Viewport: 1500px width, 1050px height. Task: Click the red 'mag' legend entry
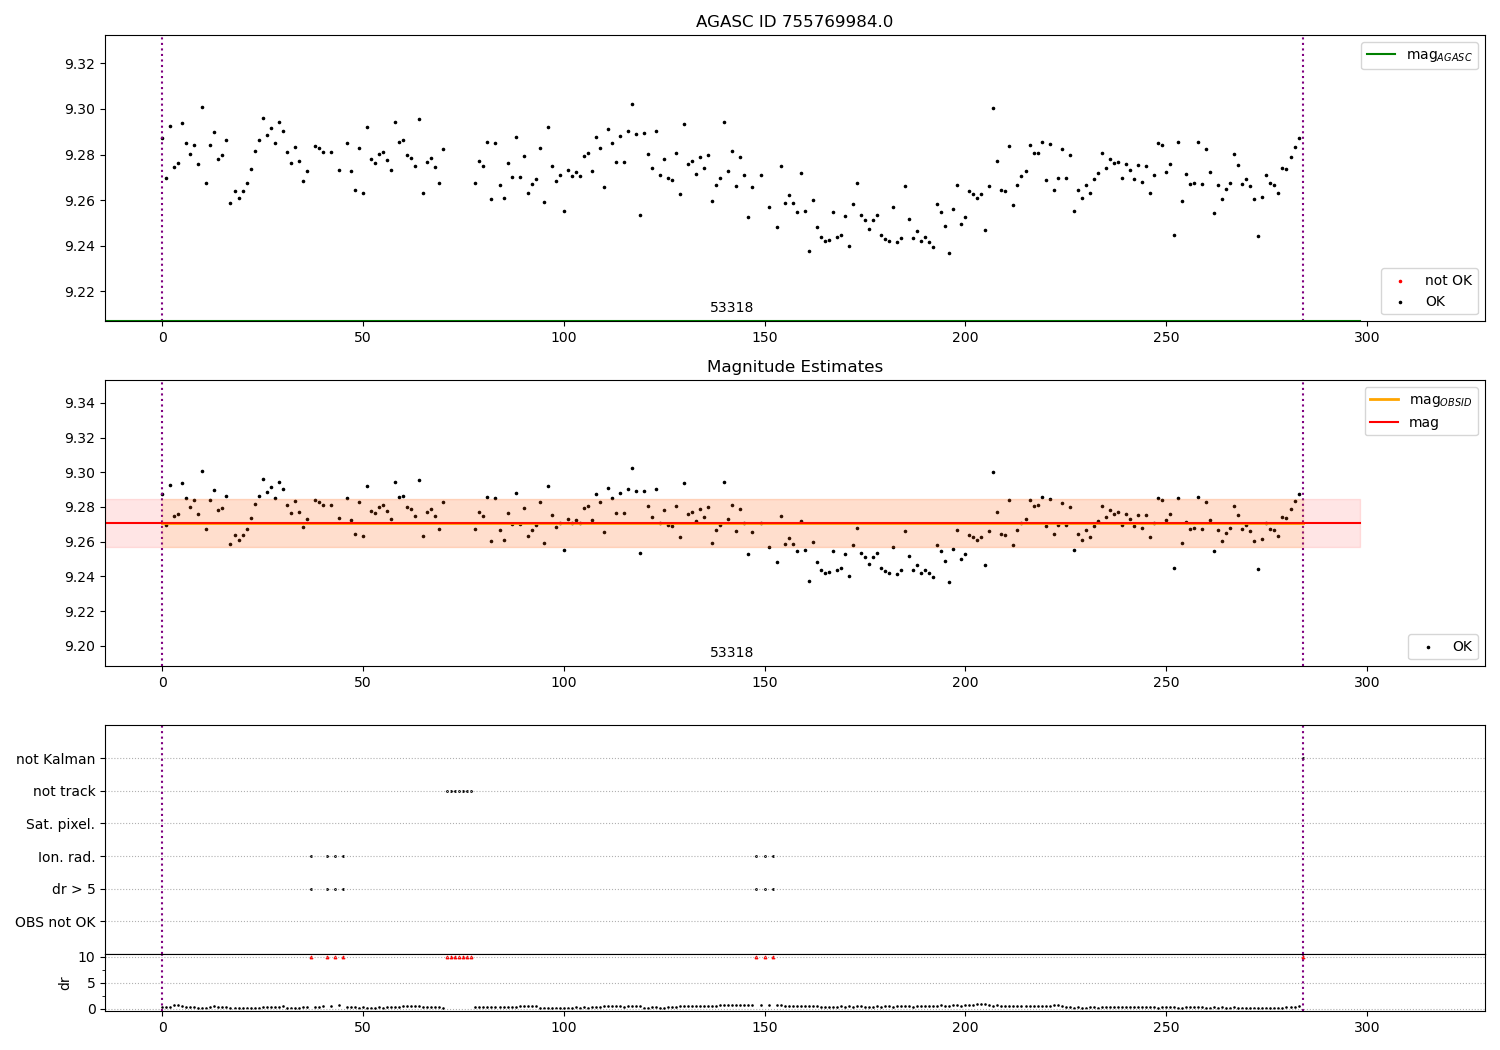[1405, 422]
